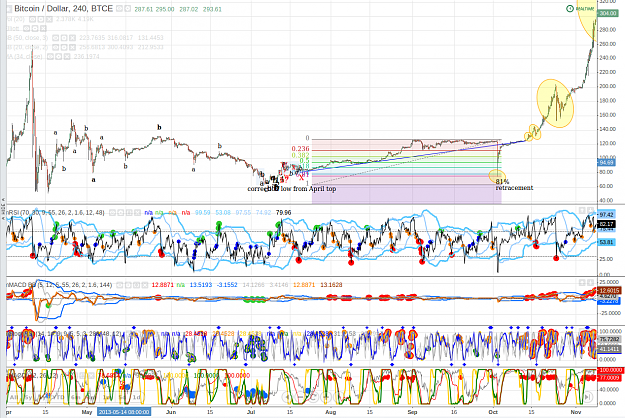Click the 75.7282 stochastic value label
625x418 pixels.
(x=609, y=339)
